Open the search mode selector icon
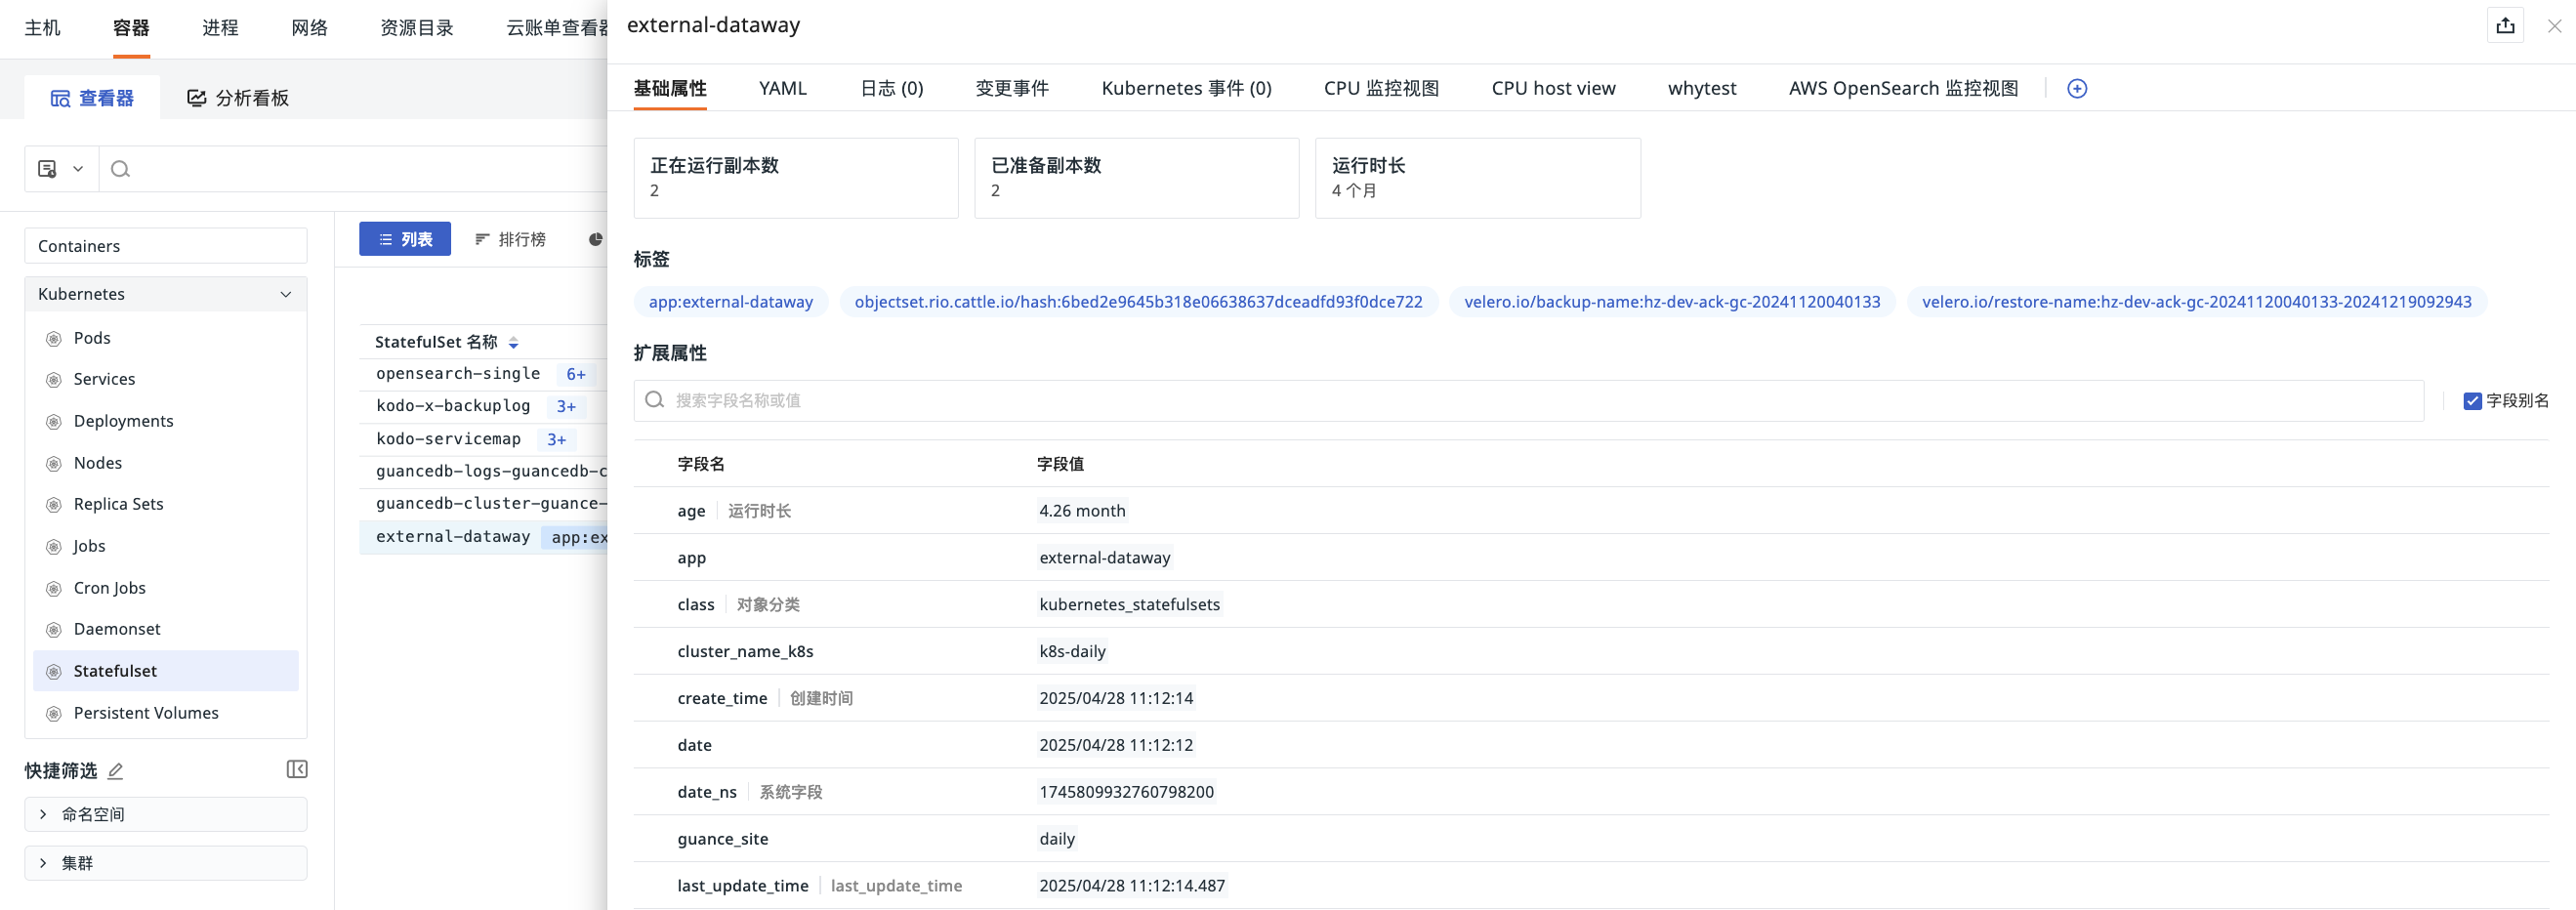 click(61, 169)
